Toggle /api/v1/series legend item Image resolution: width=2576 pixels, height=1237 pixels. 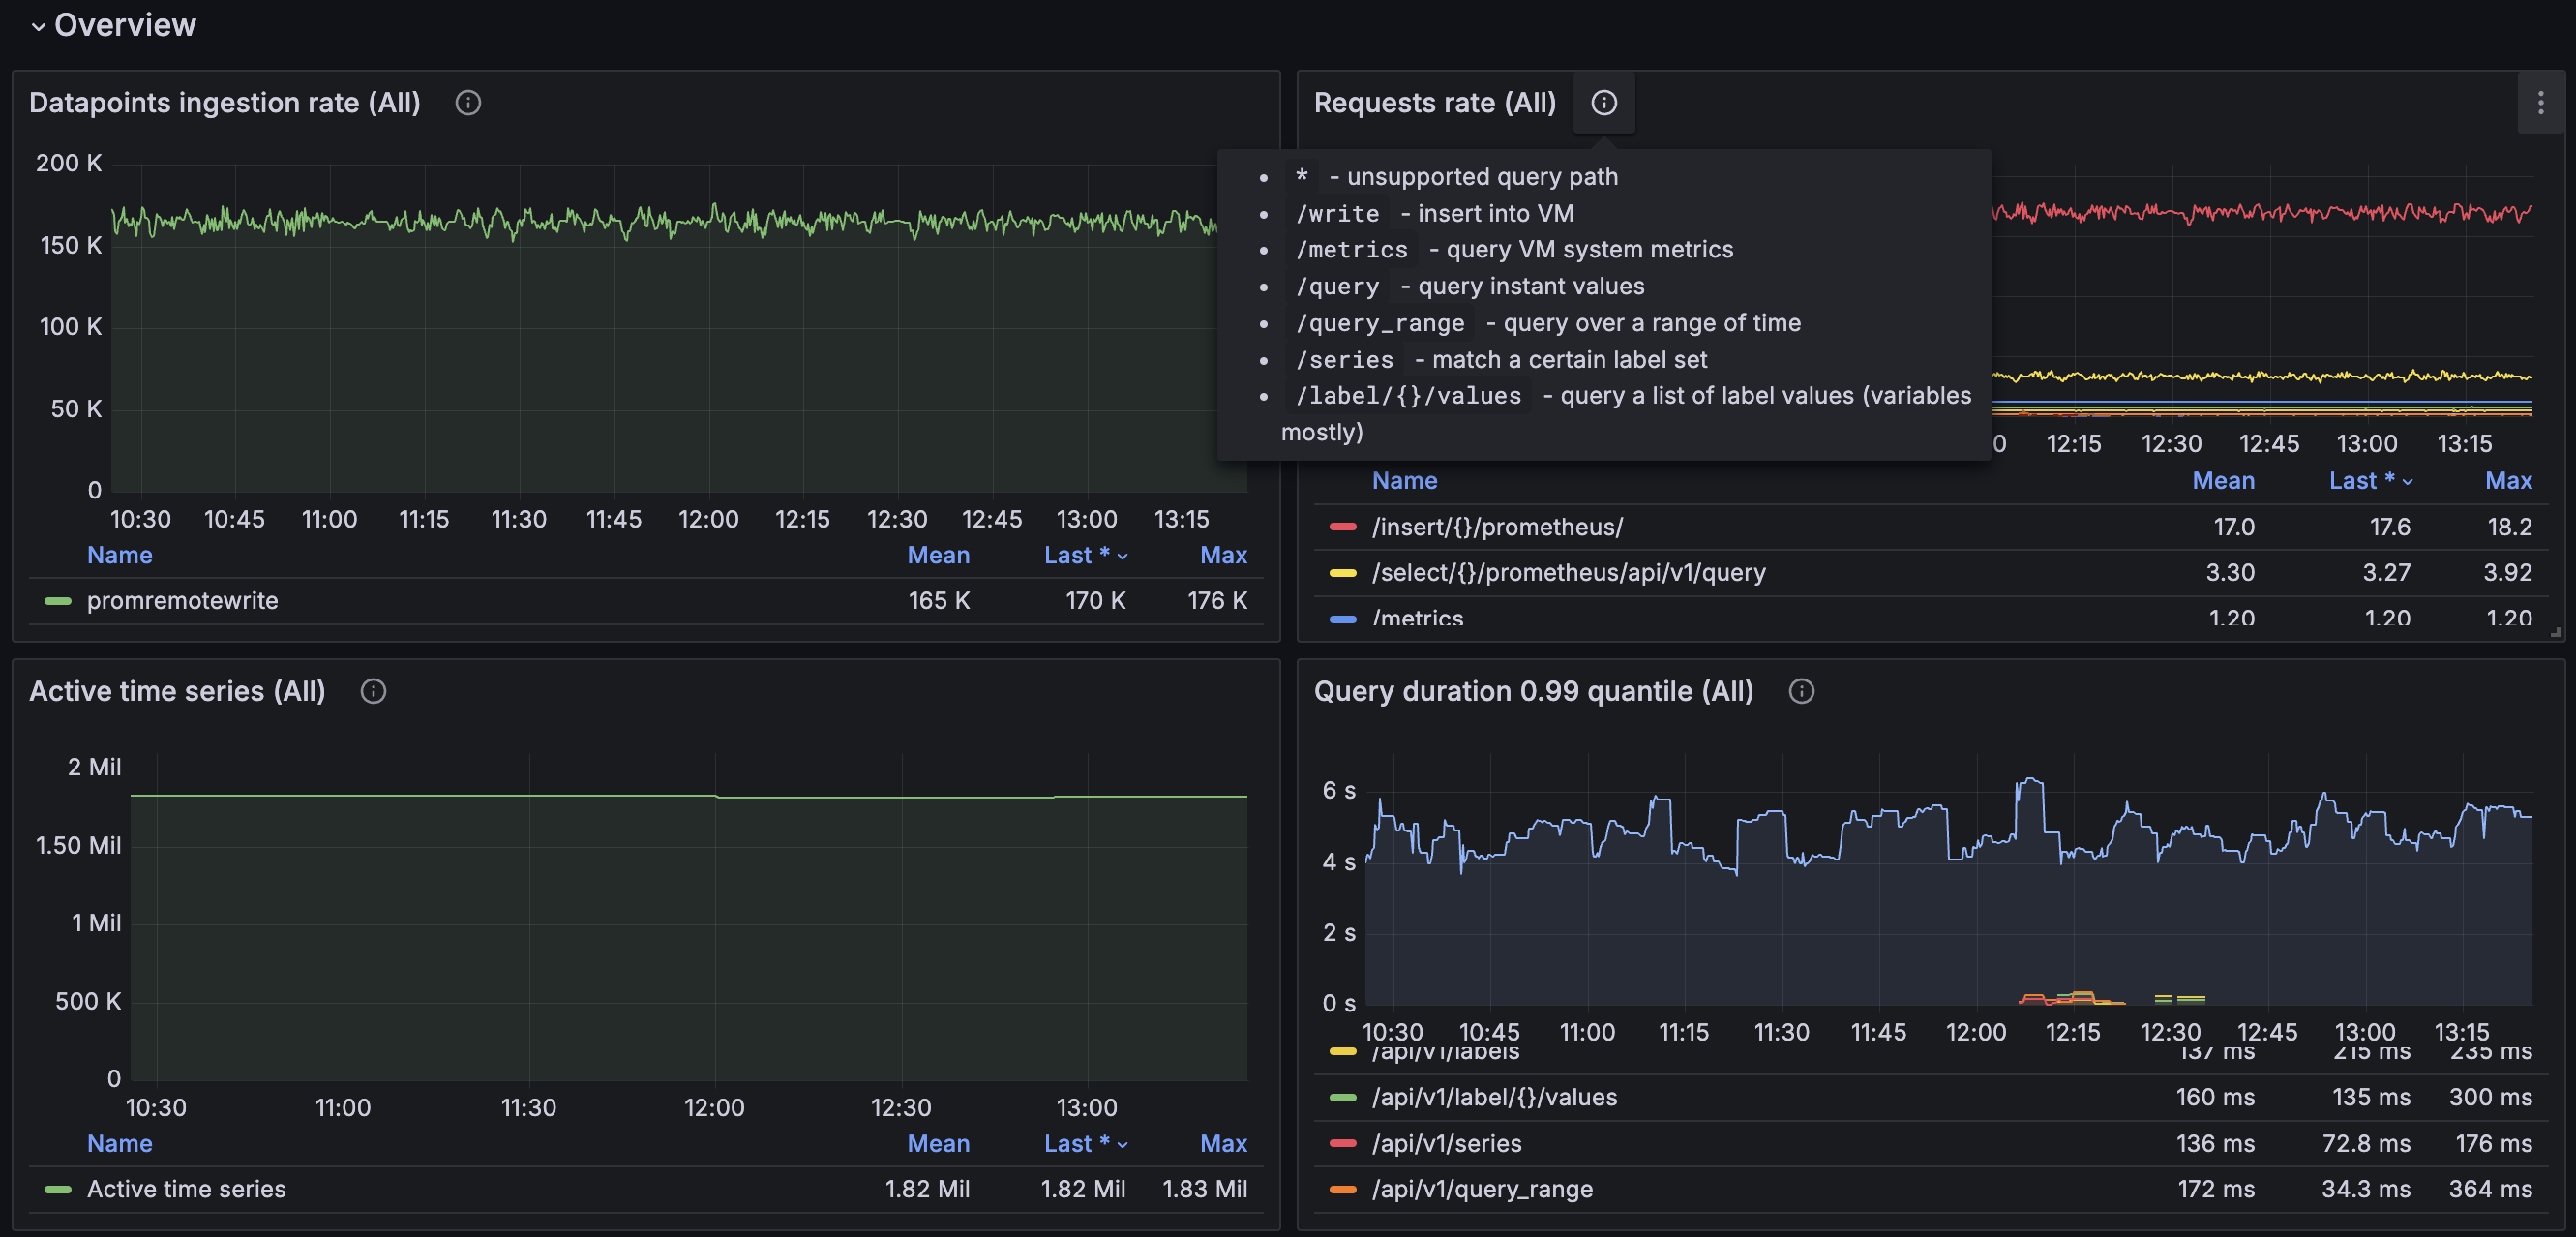[x=1446, y=1144]
